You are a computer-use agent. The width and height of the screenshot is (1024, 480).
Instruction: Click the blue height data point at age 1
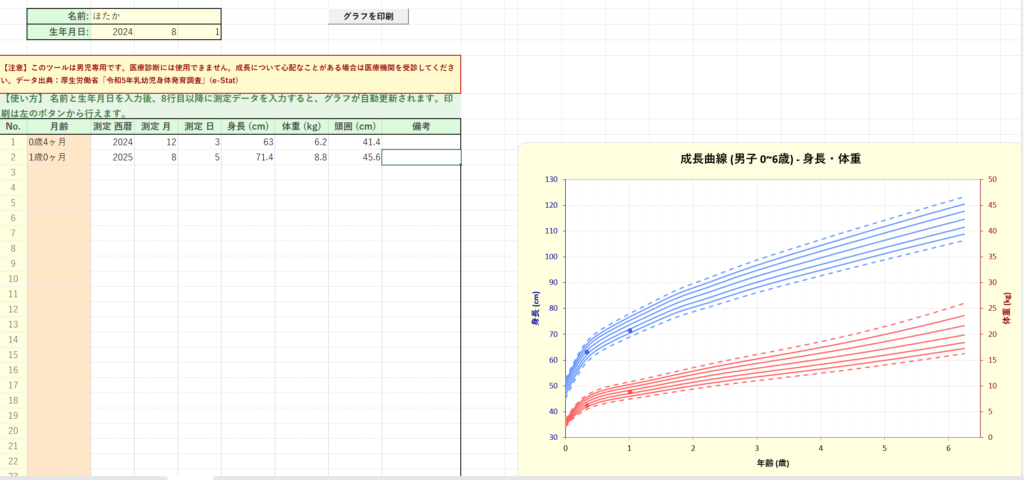pyautogui.click(x=630, y=331)
